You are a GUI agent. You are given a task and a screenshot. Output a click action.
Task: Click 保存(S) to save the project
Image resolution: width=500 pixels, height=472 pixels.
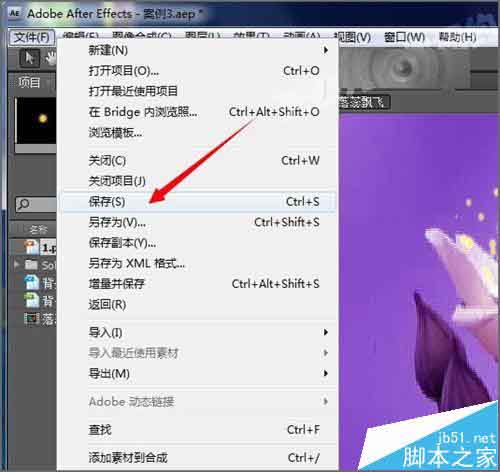[197, 202]
